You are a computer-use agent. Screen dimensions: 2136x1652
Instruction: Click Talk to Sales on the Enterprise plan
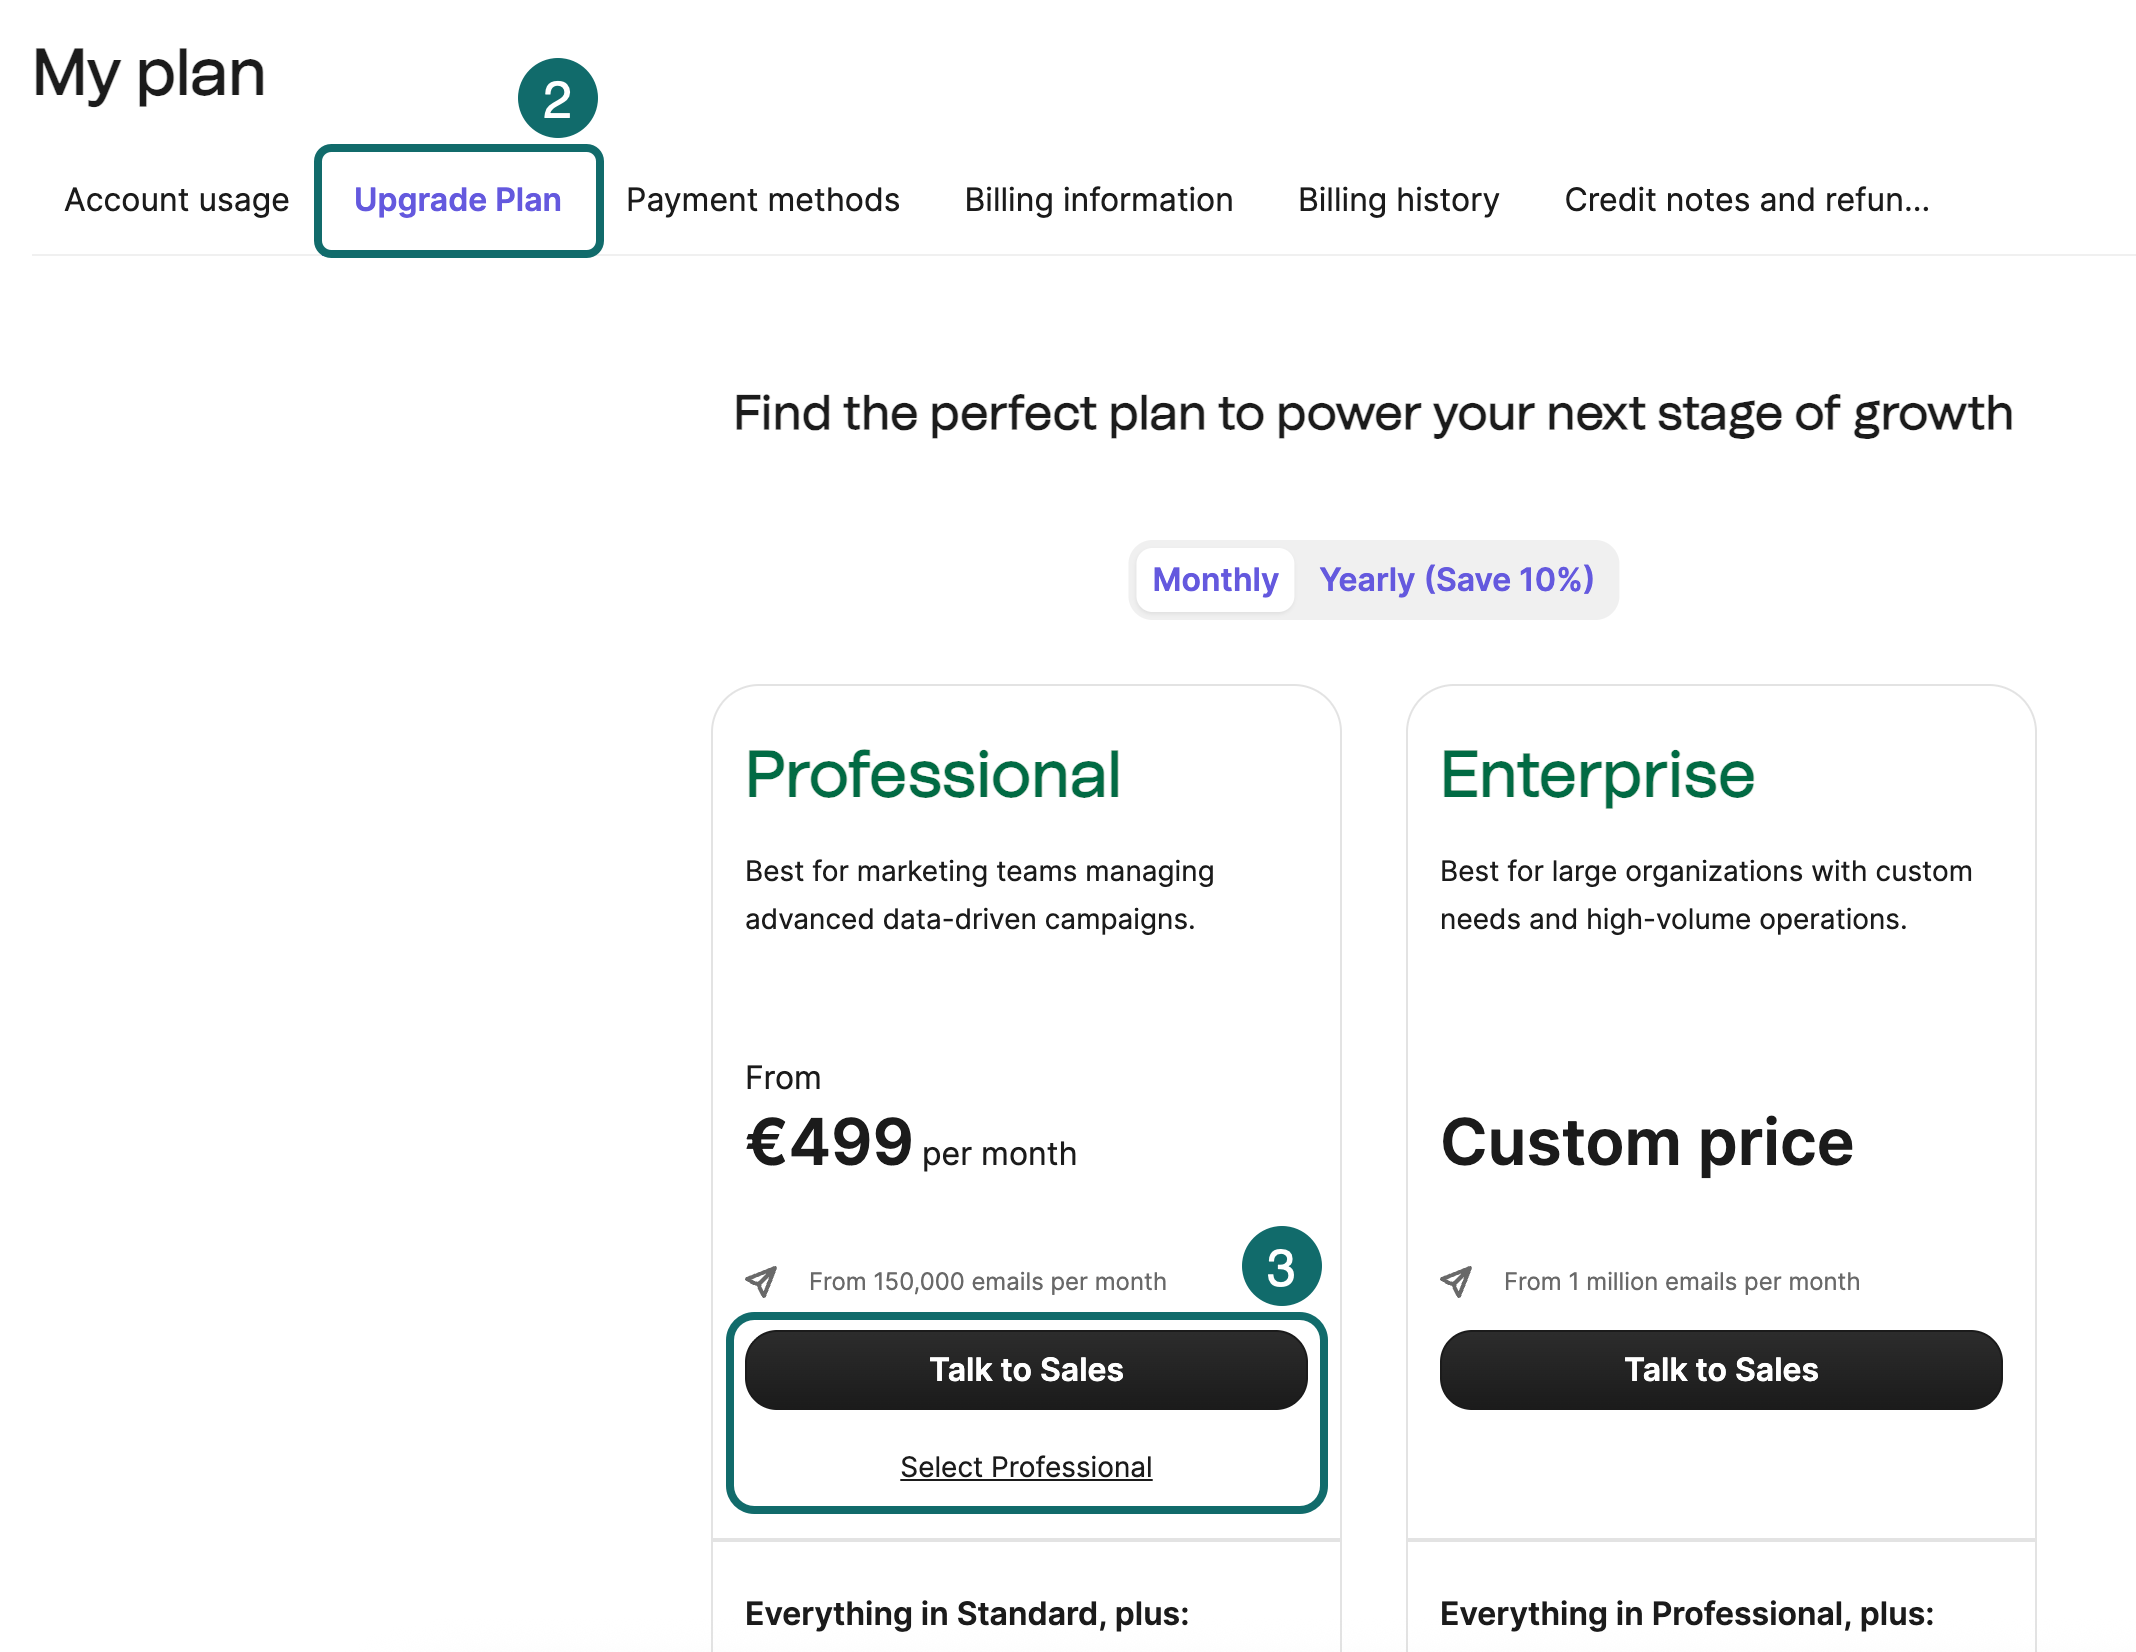(1720, 1369)
